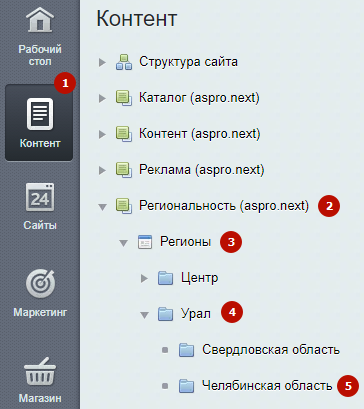Image resolution: width=364 pixels, height=409 pixels.
Task: Open Каталог (aspro.next) tree item text
Action: [x=199, y=98]
